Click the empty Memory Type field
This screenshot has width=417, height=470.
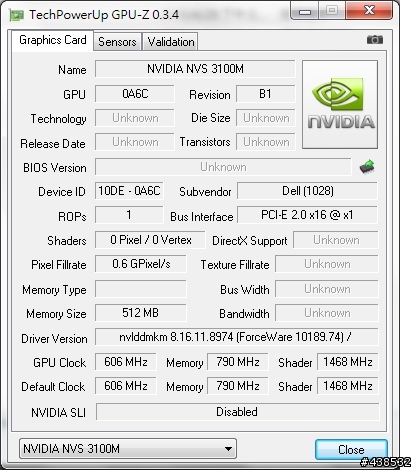141,289
